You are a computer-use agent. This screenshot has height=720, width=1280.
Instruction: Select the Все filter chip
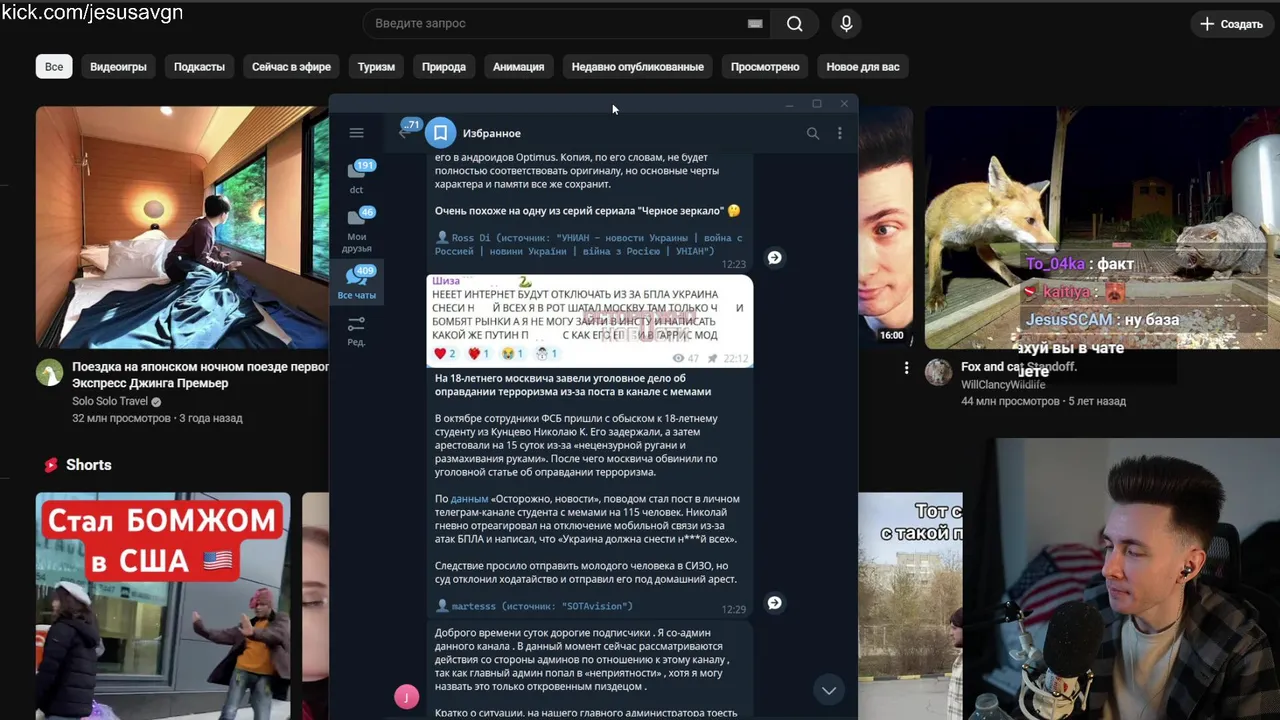coord(54,67)
